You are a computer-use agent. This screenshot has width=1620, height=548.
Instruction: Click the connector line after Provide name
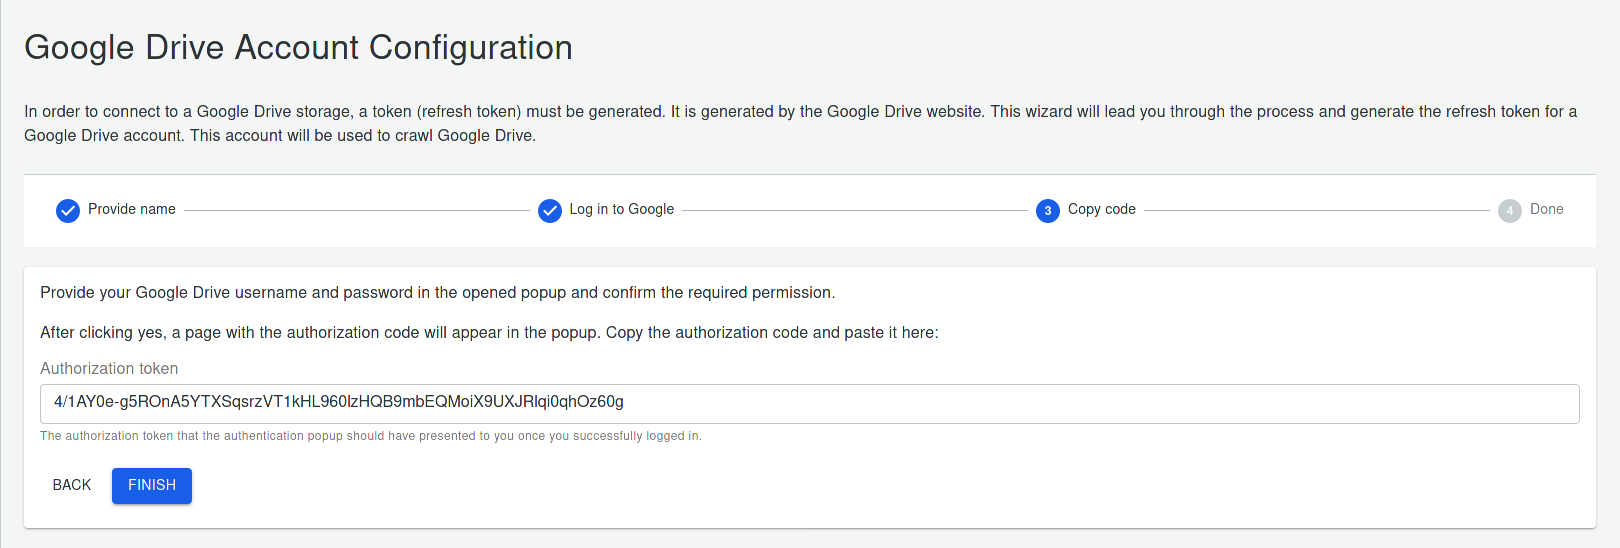point(356,210)
